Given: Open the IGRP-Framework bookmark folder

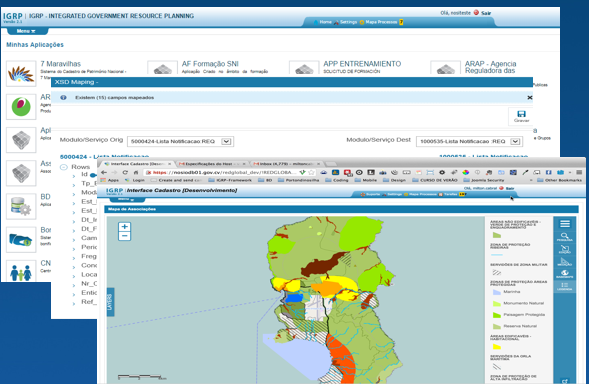Looking at the screenshot, I should 230,180.
